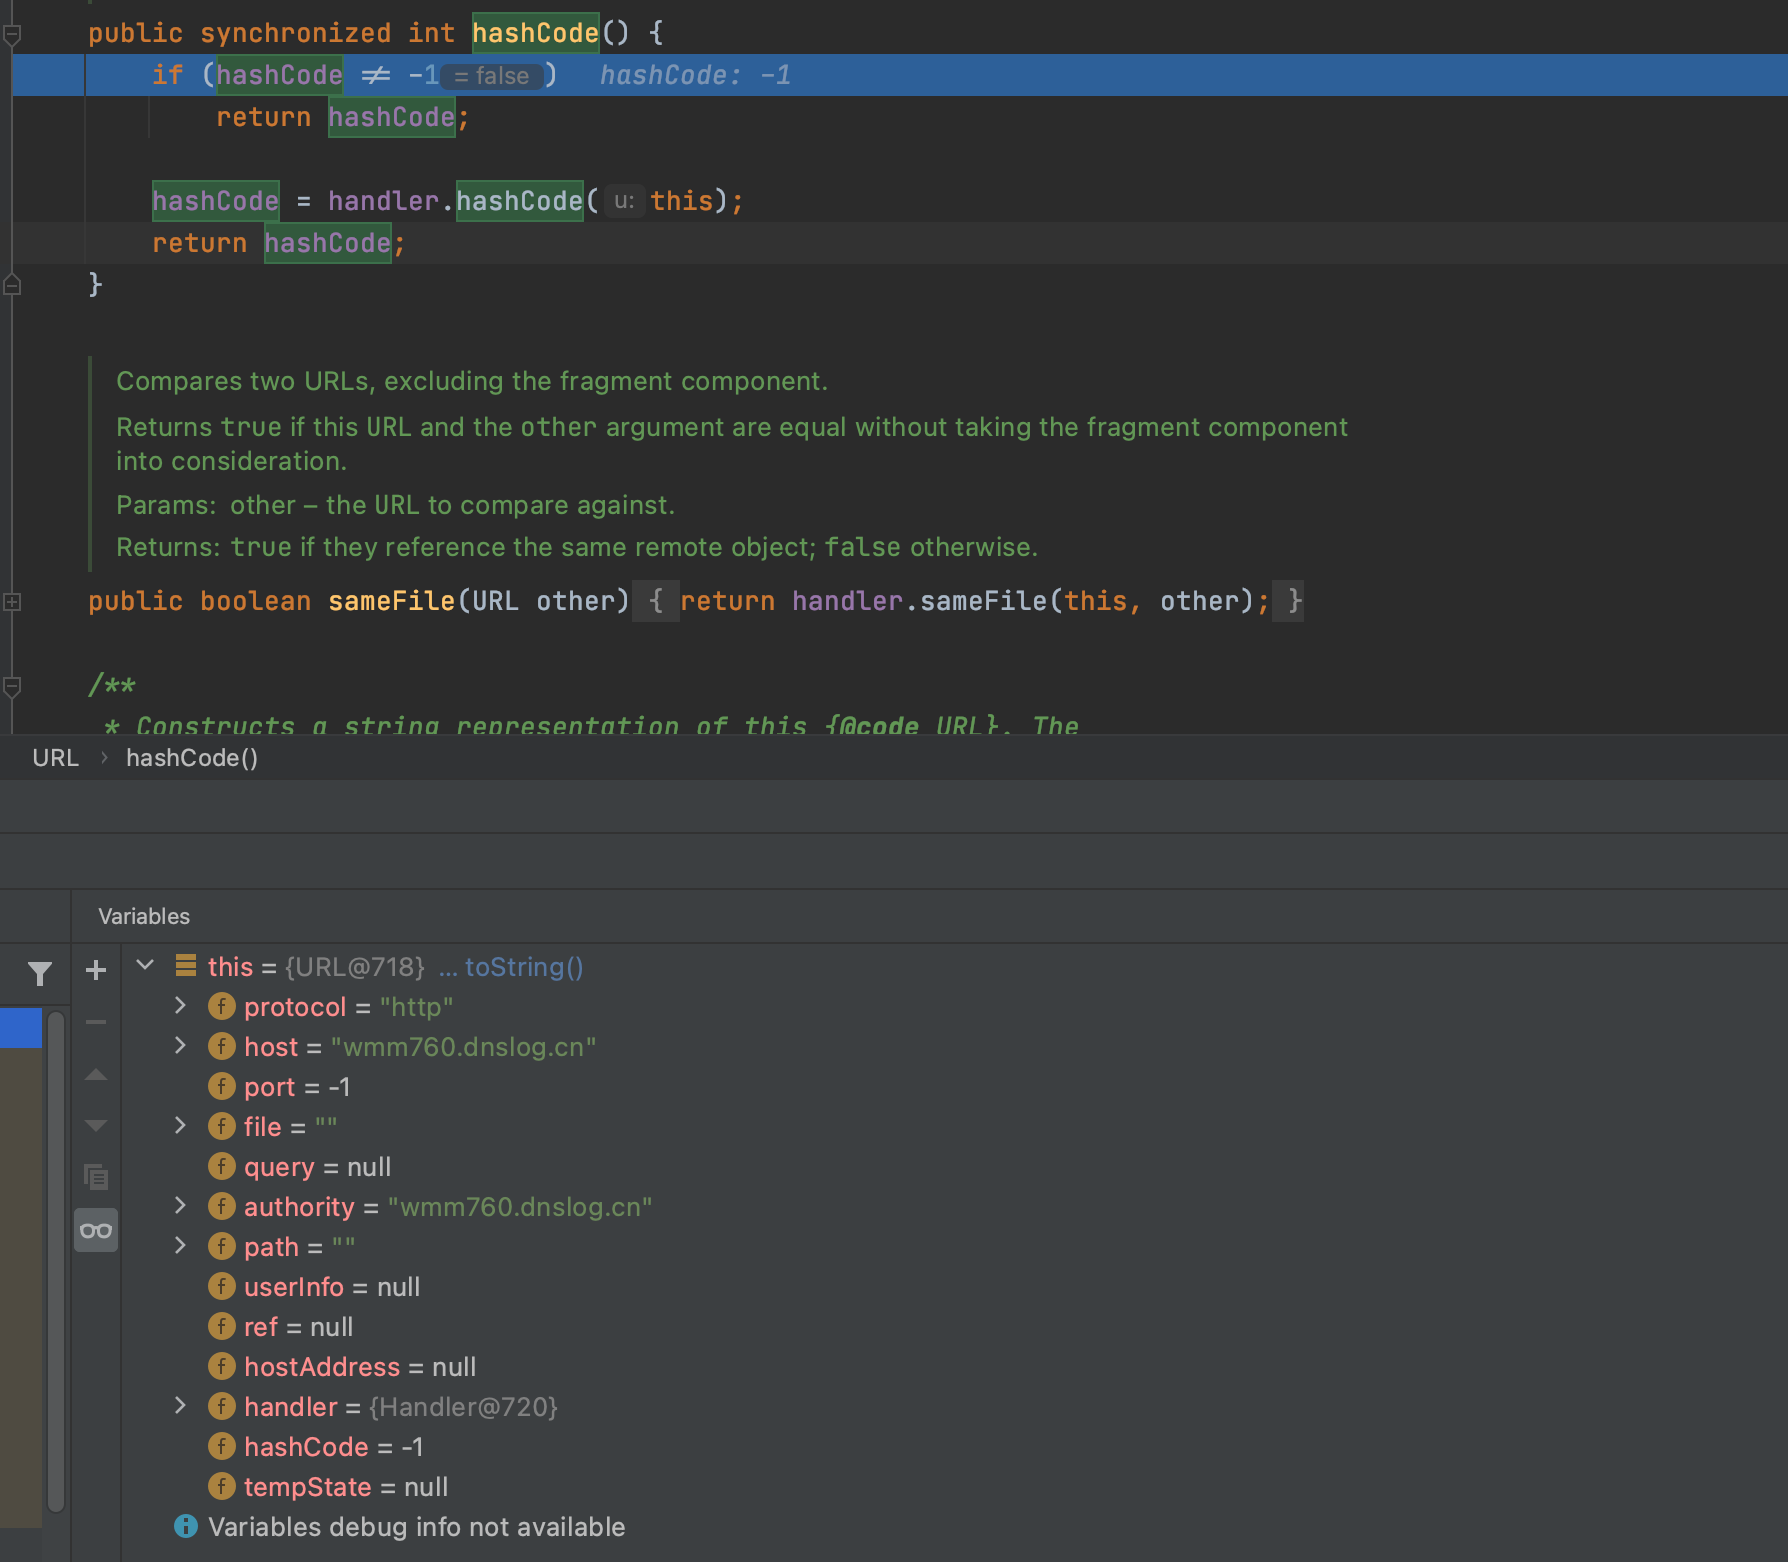Viewport: 1788px width, 1562px height.
Task: Click the toString() link
Action: pyautogui.click(x=524, y=967)
